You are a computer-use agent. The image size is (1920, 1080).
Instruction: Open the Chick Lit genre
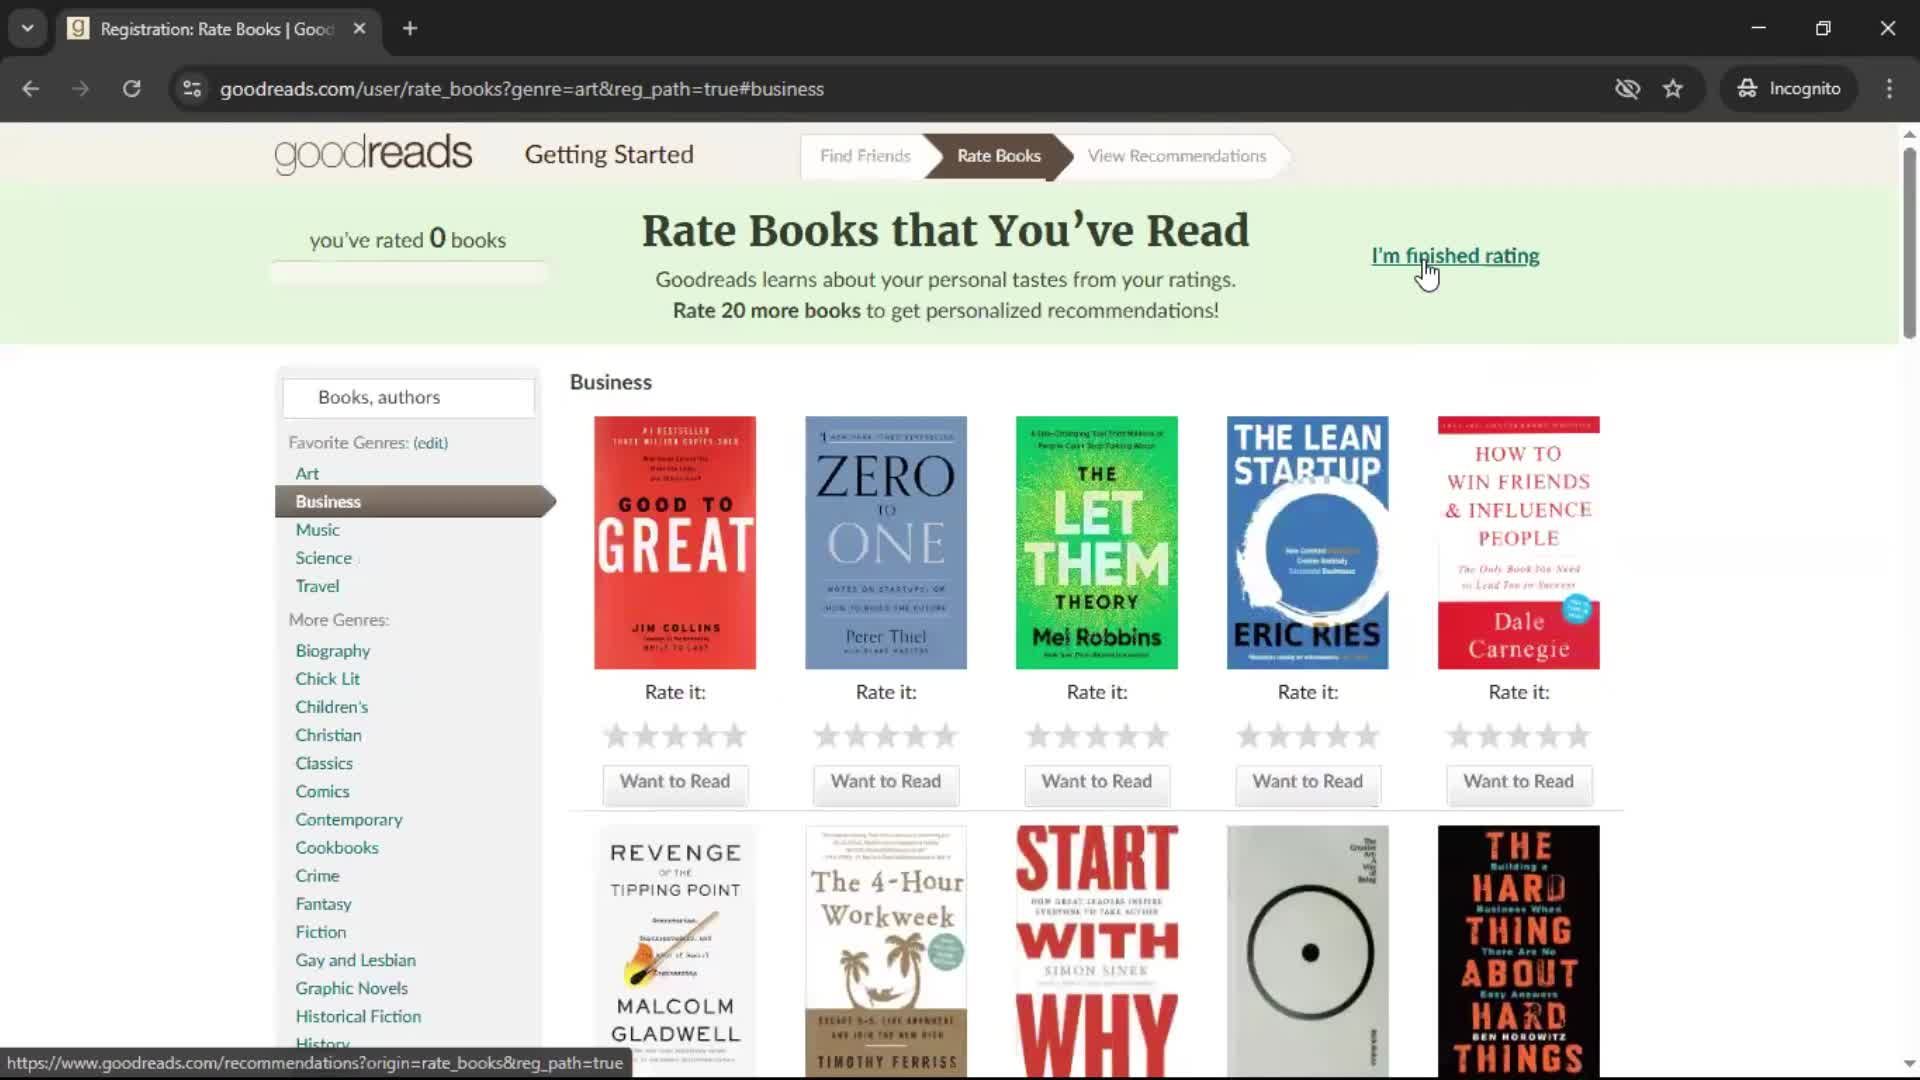click(x=327, y=679)
